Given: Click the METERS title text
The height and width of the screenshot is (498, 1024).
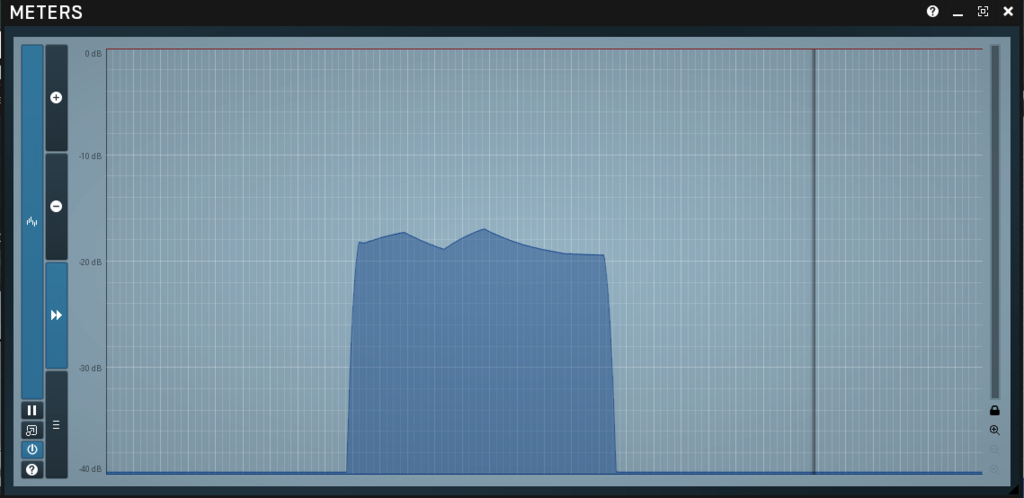Looking at the screenshot, I should pos(46,12).
